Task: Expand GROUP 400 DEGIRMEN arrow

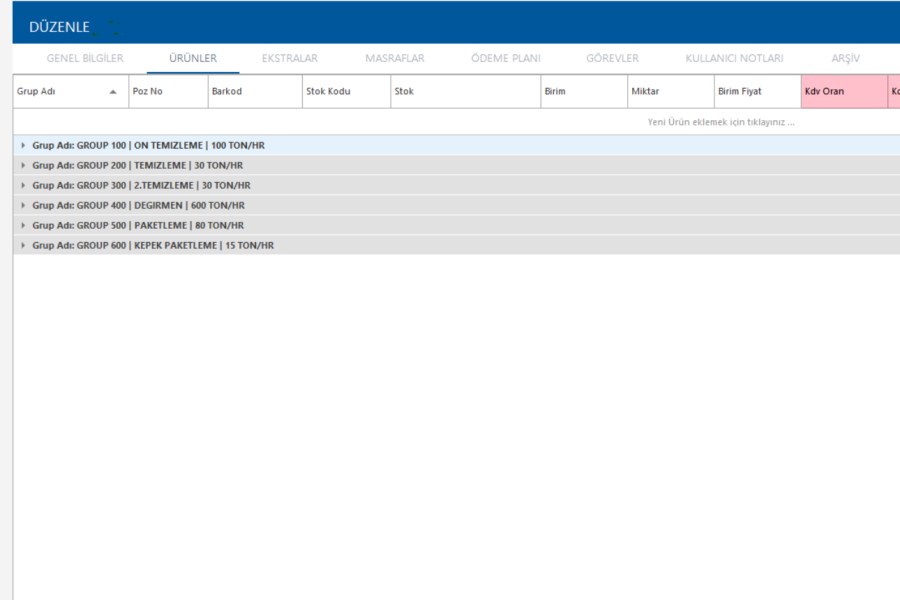Action: [x=23, y=205]
